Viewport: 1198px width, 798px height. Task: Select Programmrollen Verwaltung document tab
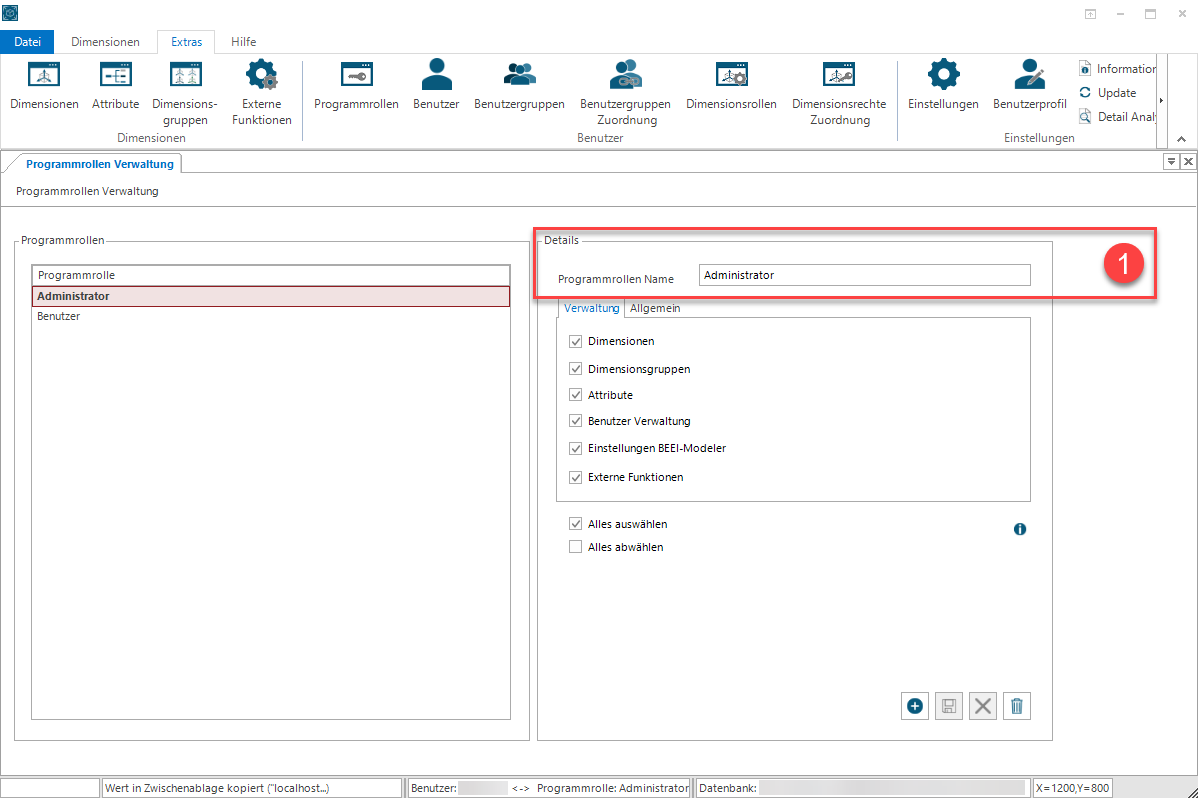point(99,164)
